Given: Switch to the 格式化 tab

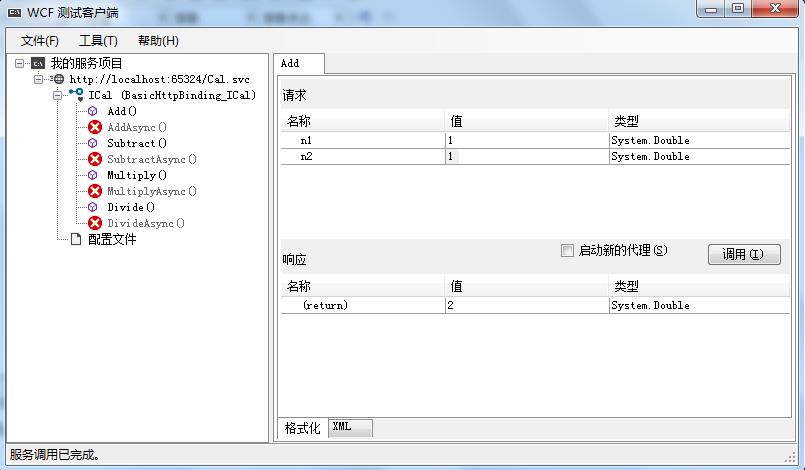Looking at the screenshot, I should 302,428.
